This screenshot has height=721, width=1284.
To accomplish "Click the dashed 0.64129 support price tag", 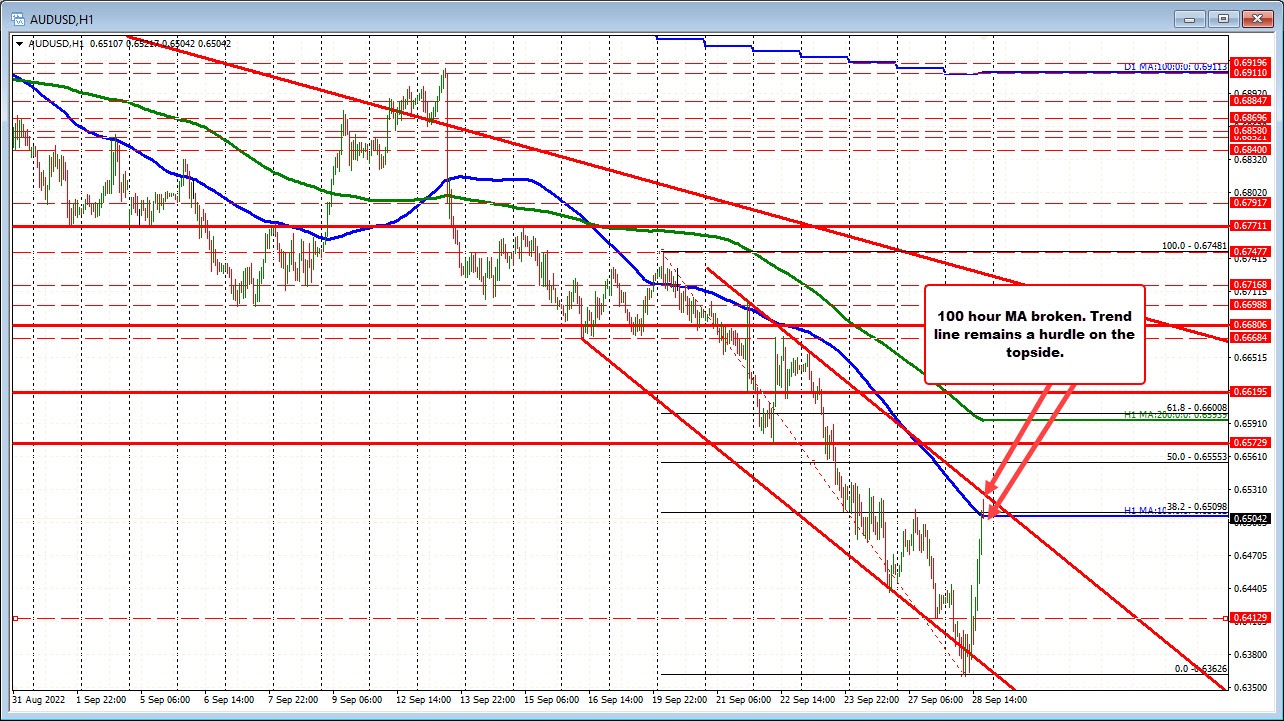I will [x=1252, y=617].
